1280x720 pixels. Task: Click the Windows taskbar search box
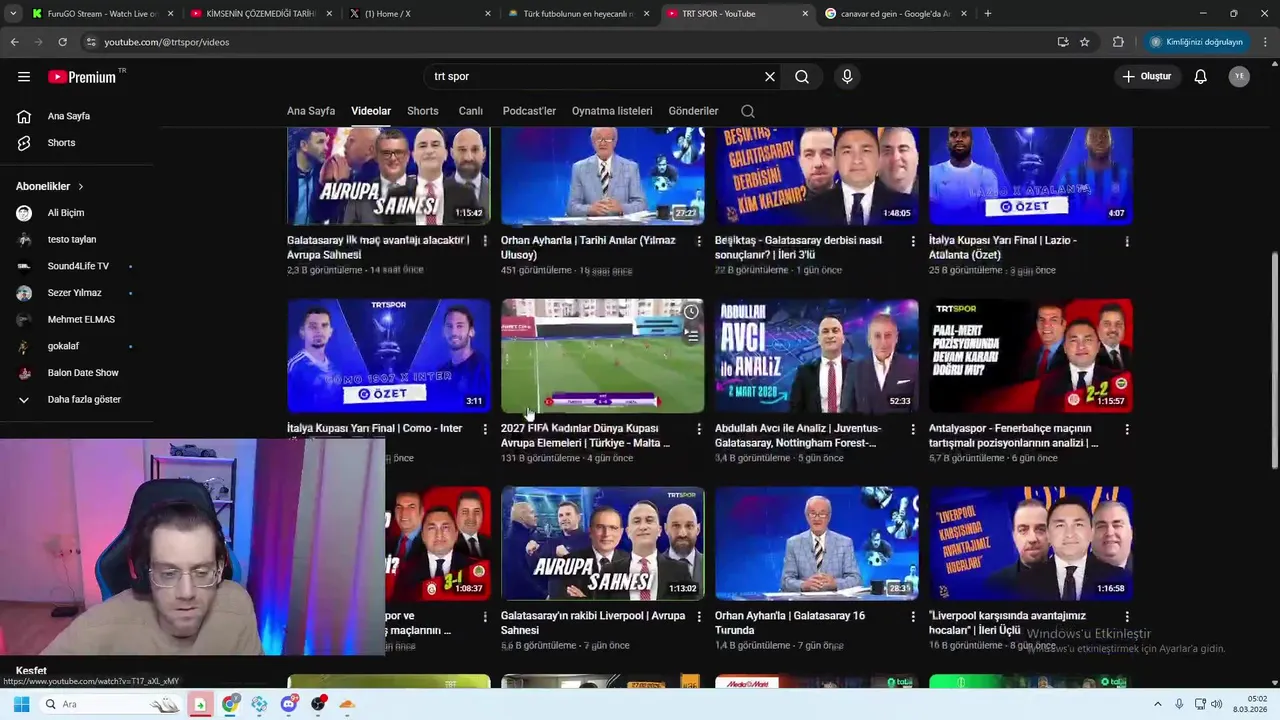[111, 704]
